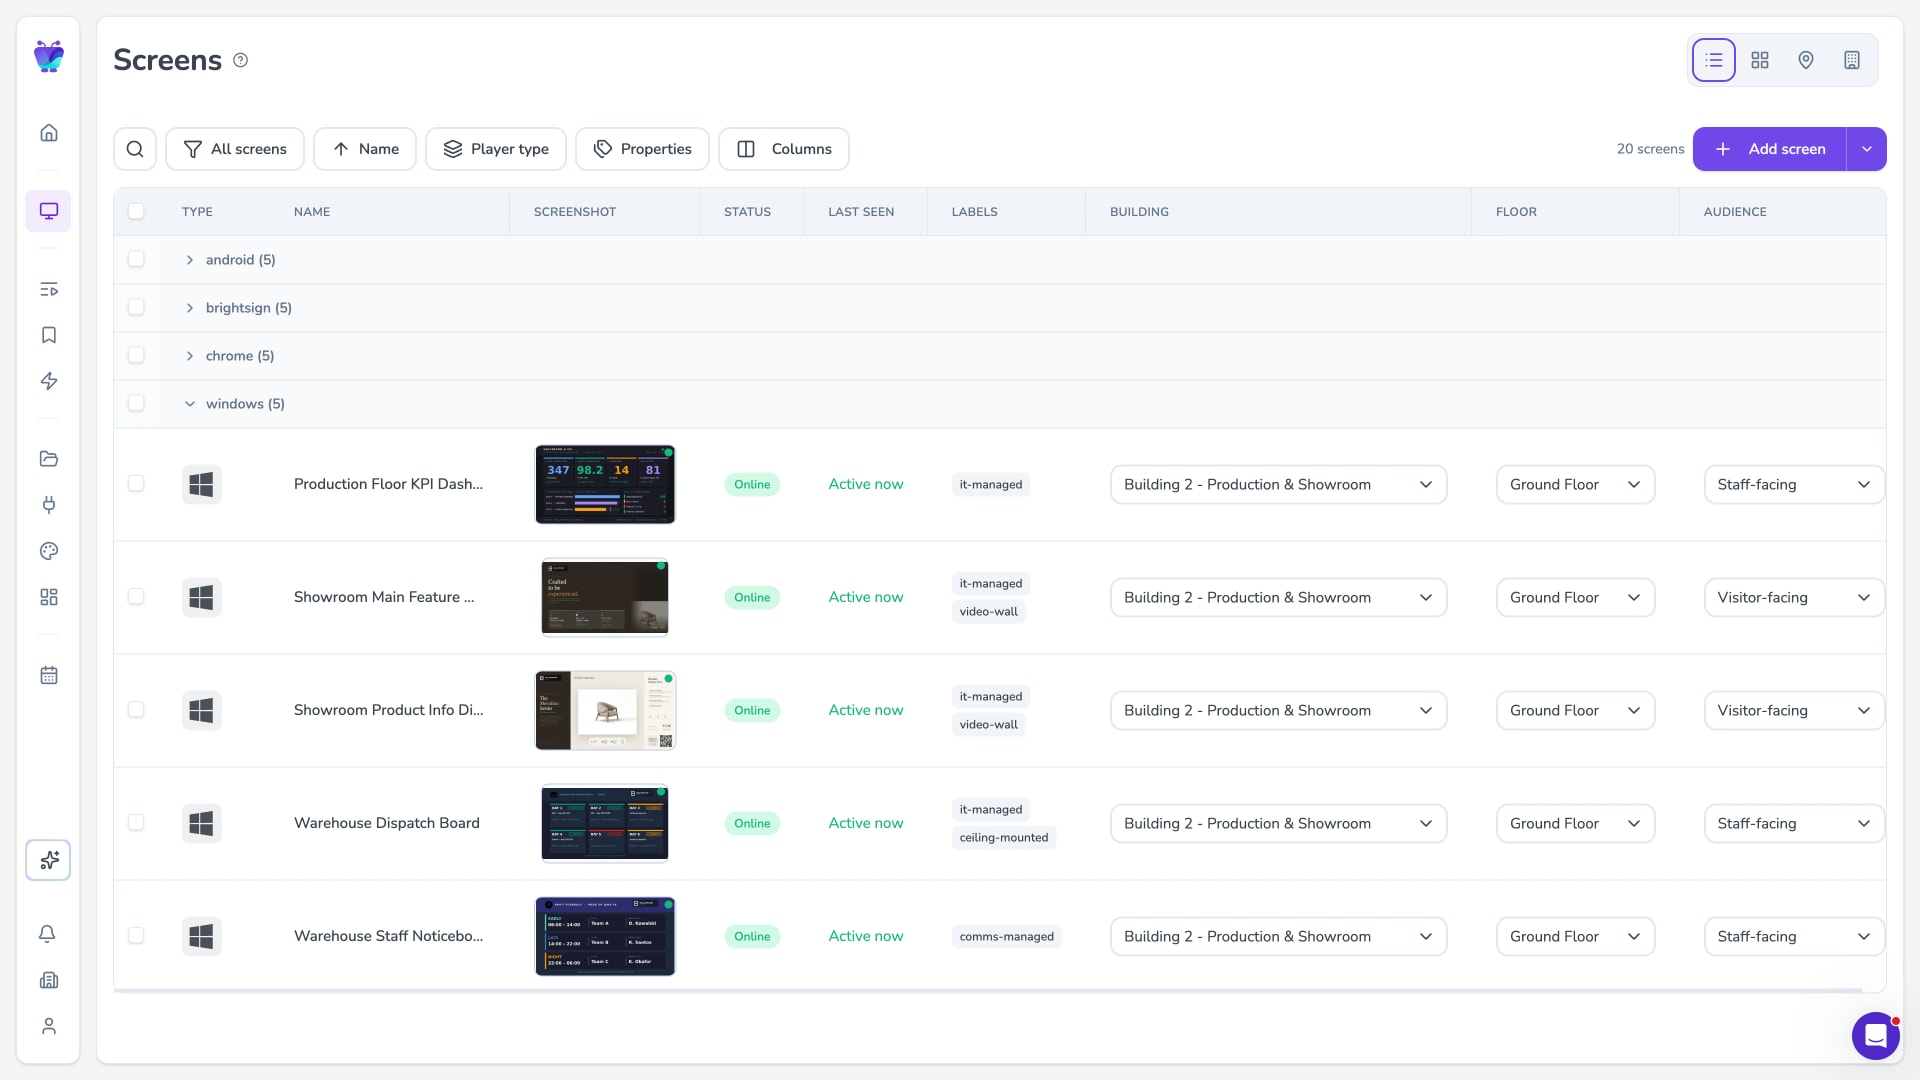Switch to grid view

tap(1760, 60)
